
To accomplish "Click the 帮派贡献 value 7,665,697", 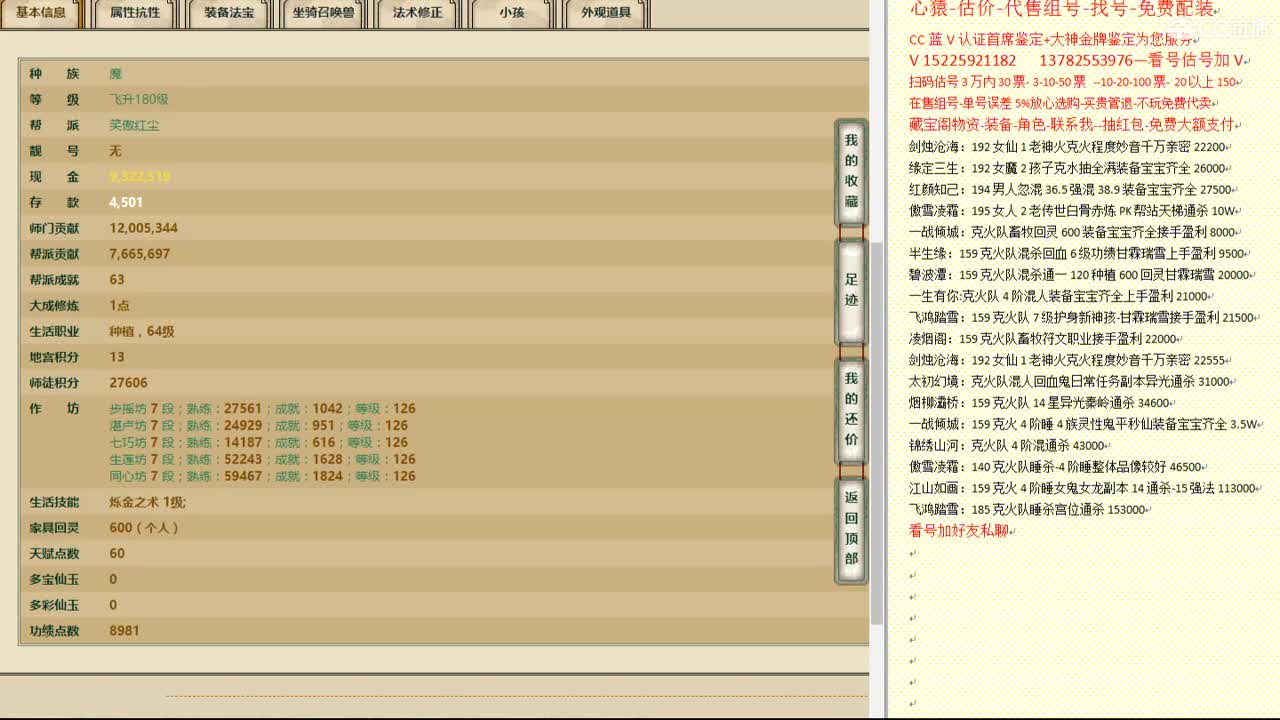I will pos(140,254).
